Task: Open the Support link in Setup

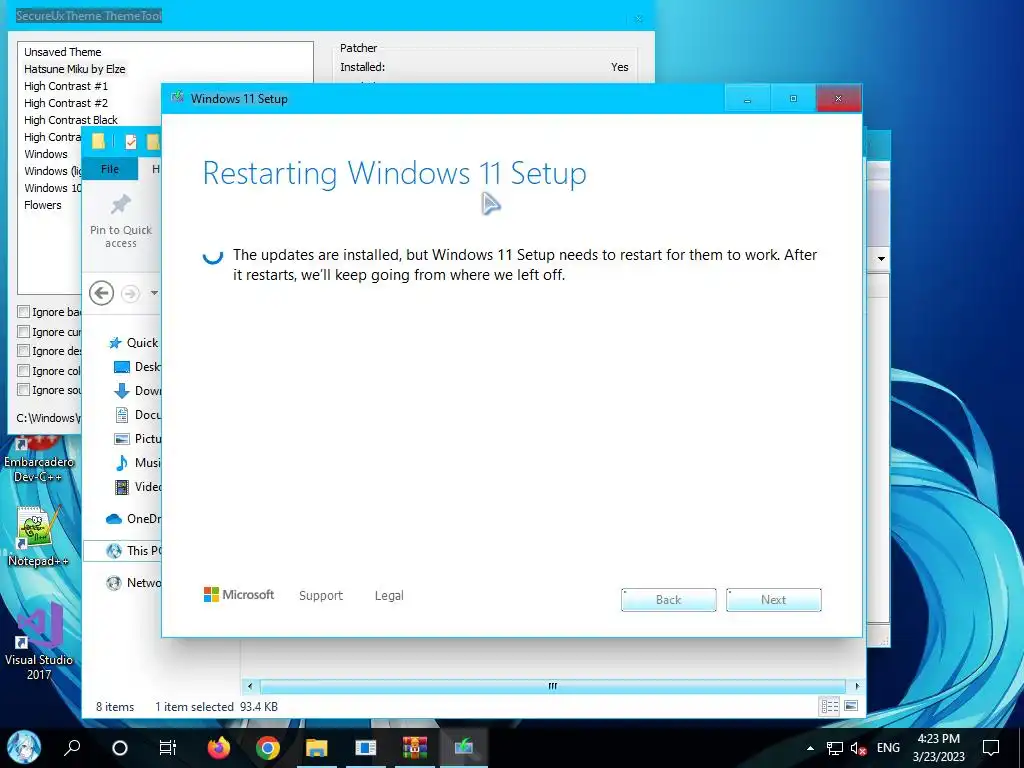Action: pos(321,596)
